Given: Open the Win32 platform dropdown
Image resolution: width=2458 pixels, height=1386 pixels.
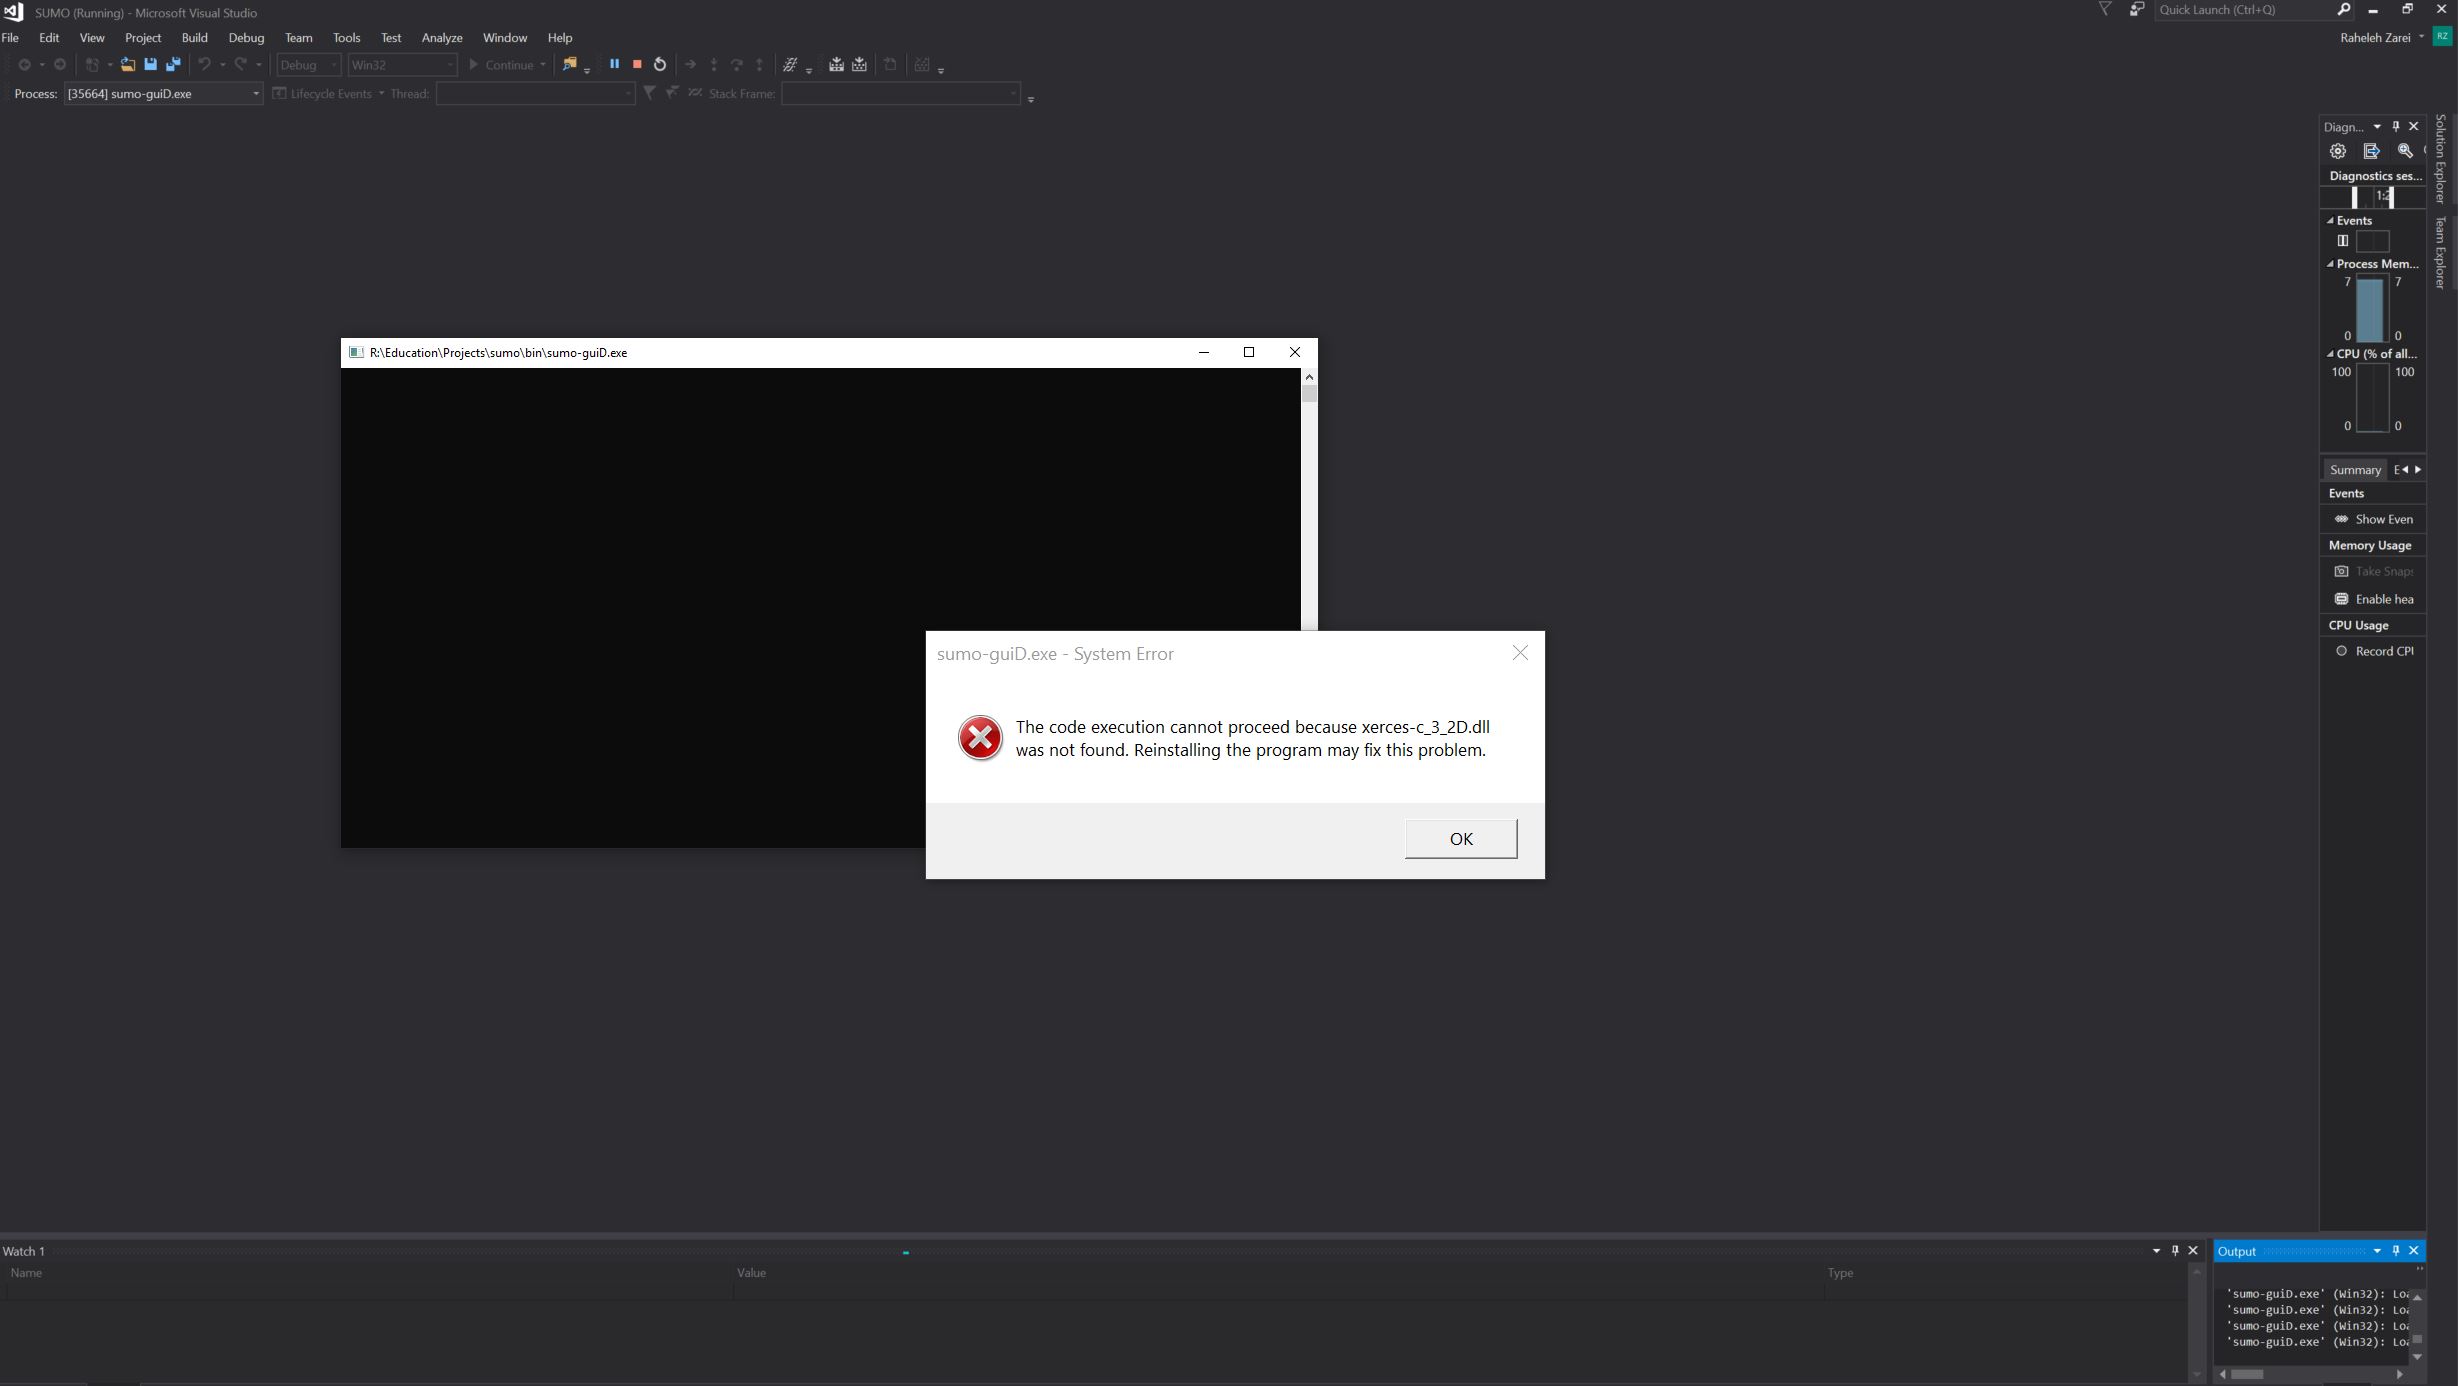Looking at the screenshot, I should (x=402, y=65).
